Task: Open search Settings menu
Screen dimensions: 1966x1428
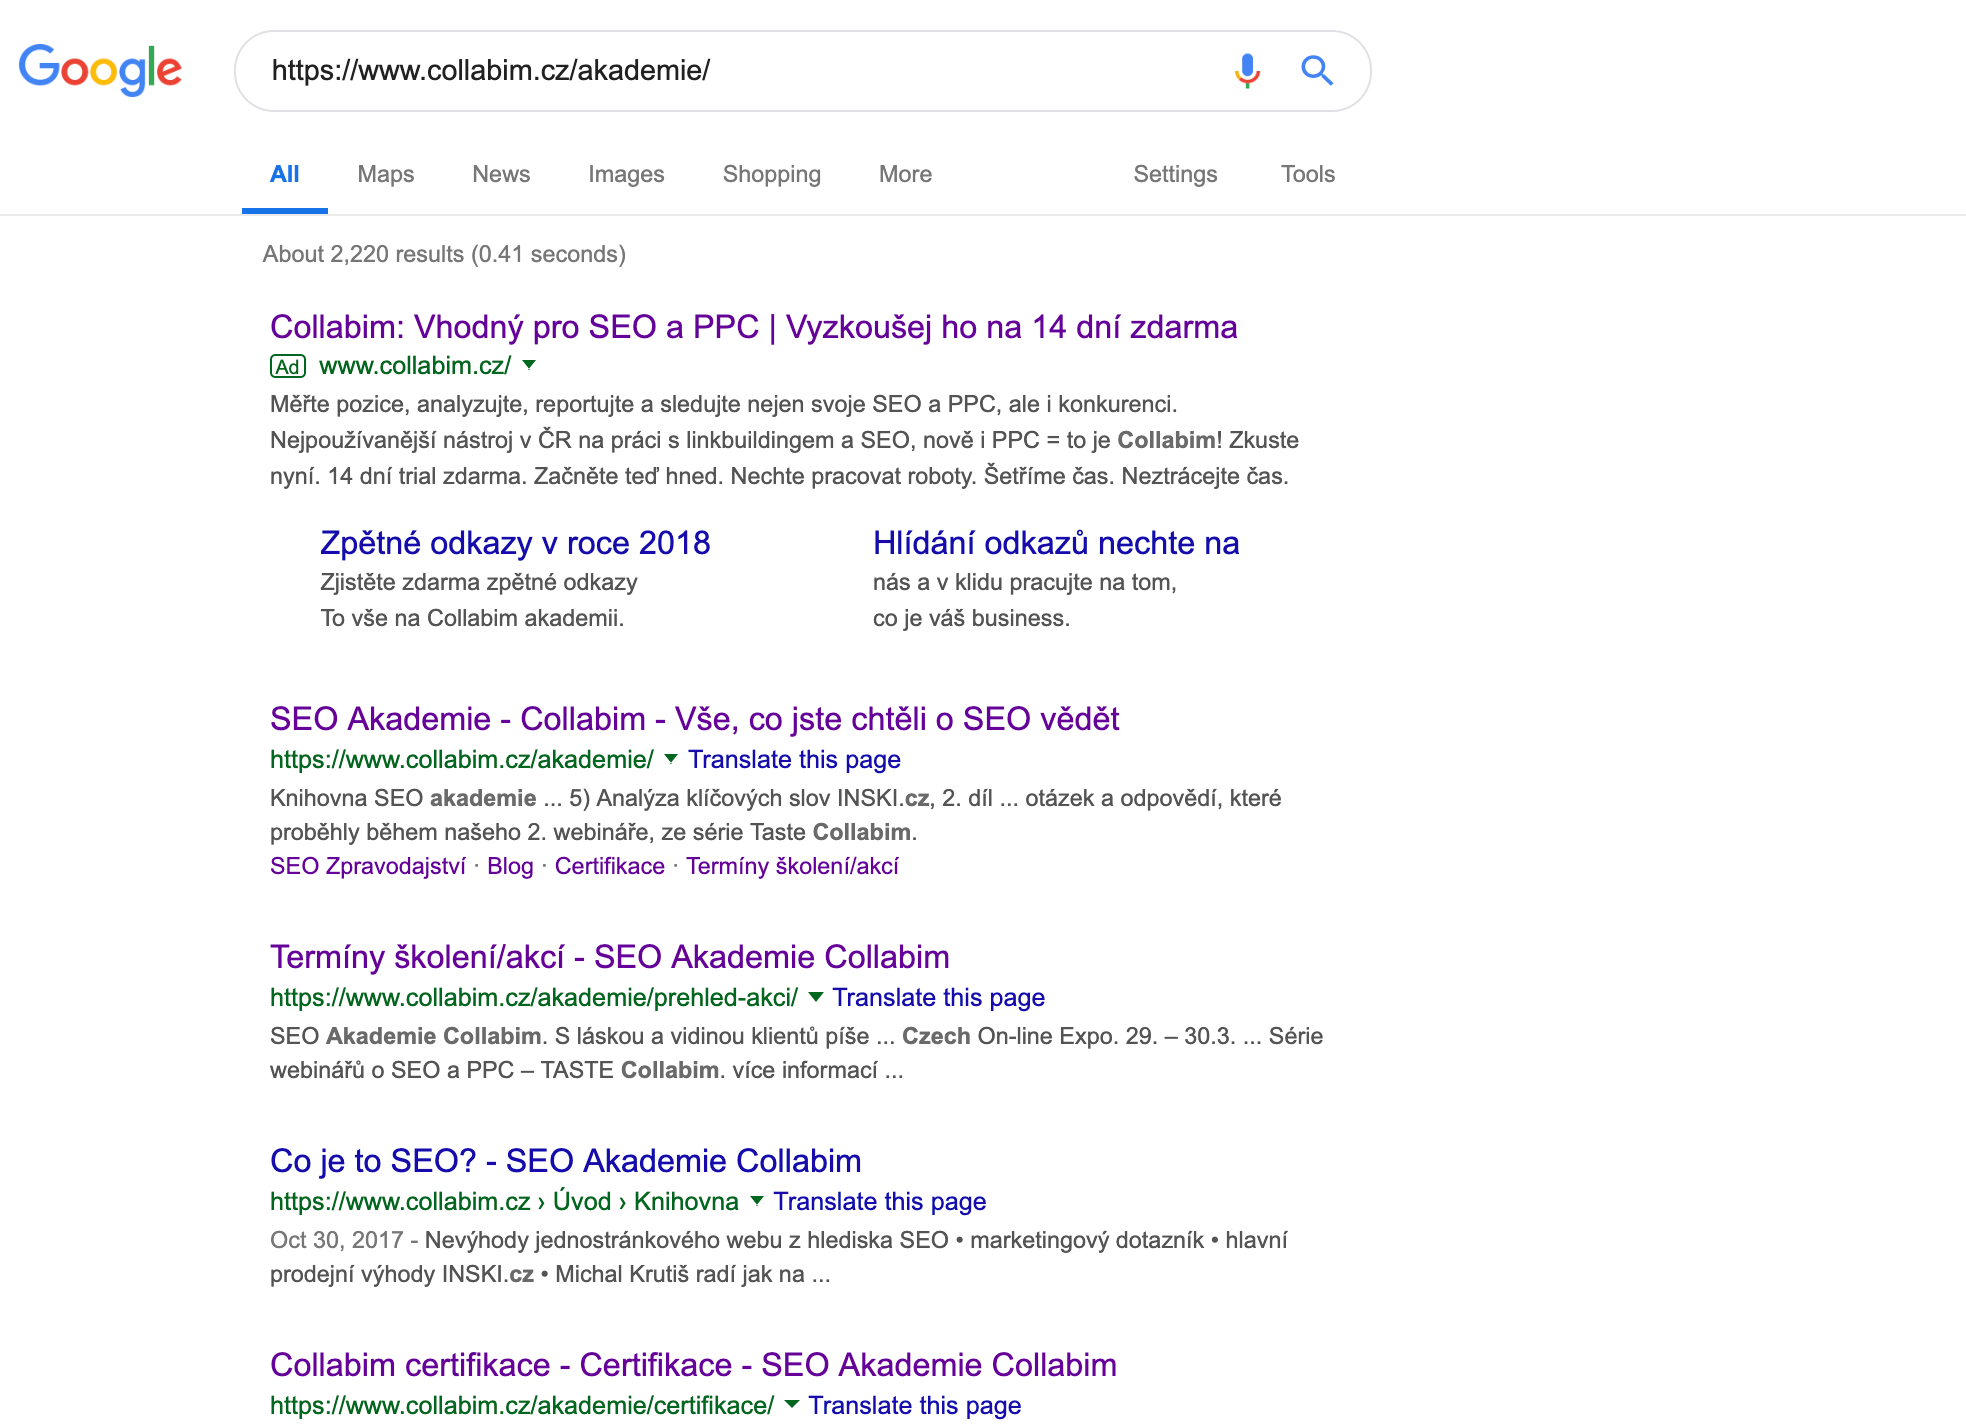Action: [x=1175, y=174]
